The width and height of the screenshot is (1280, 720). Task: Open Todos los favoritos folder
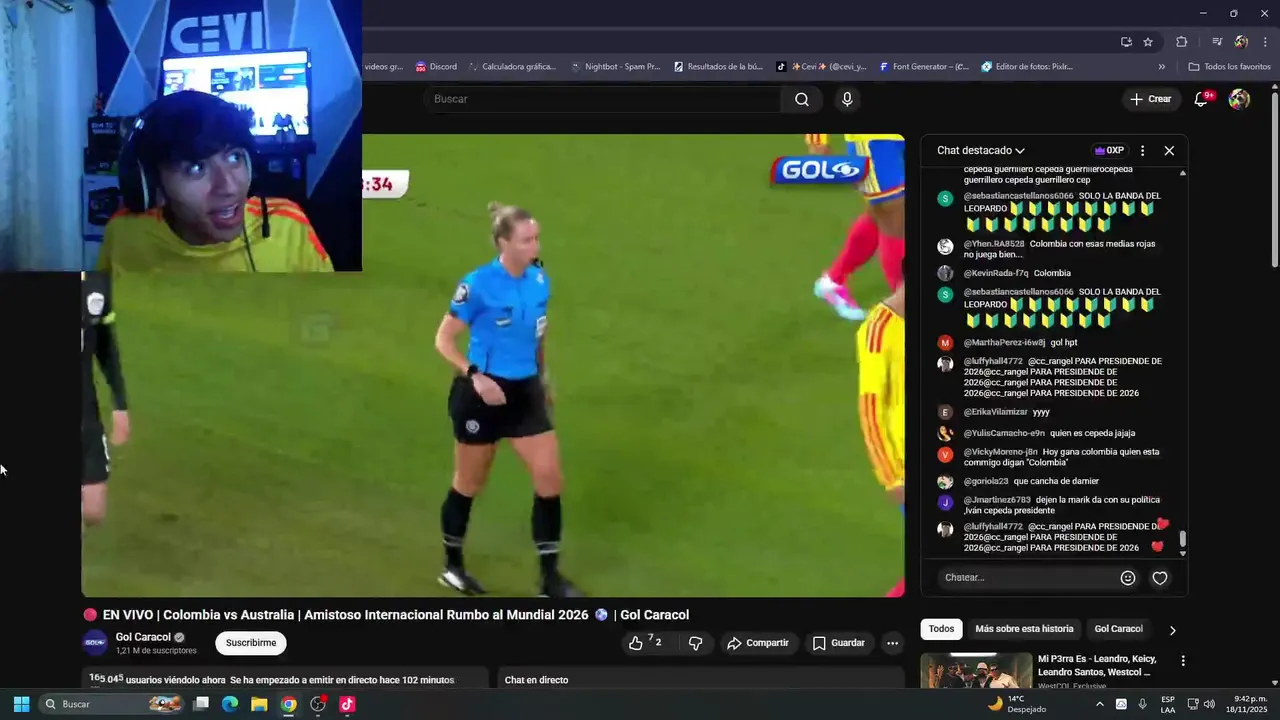coord(1229,67)
